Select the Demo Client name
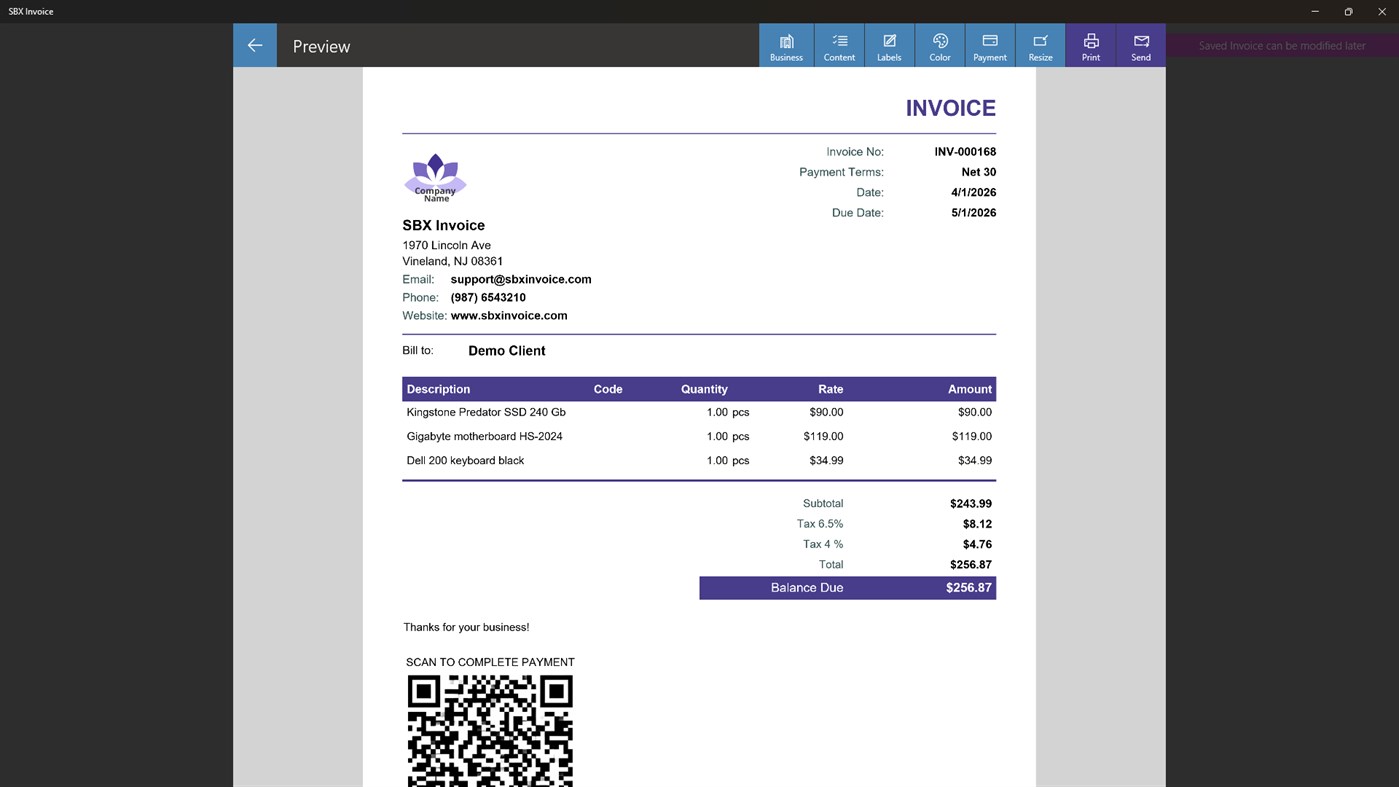Viewport: 1399px width, 787px height. click(506, 350)
